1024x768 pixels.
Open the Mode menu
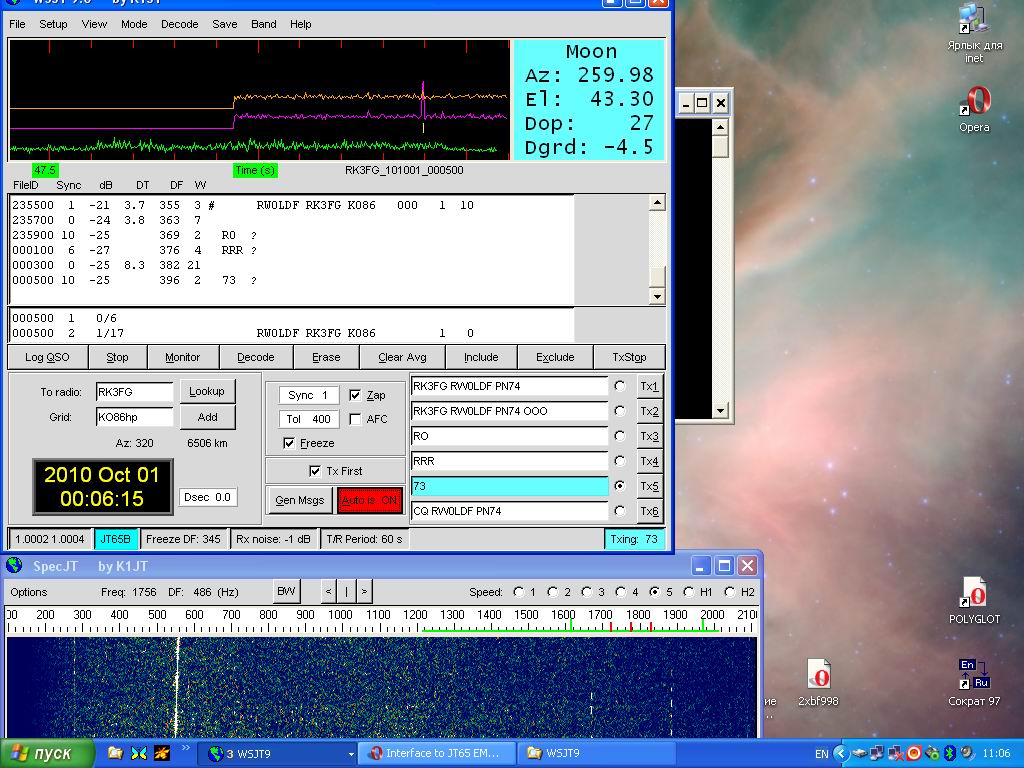[x=134, y=24]
